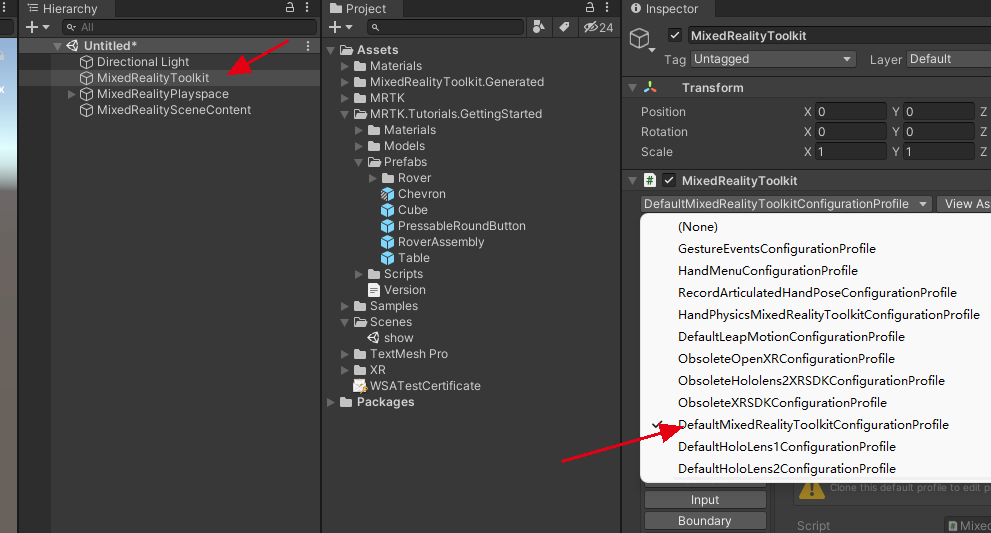991x533 pixels.
Task: Select the WSATestCertificate file icon
Action: 360,386
